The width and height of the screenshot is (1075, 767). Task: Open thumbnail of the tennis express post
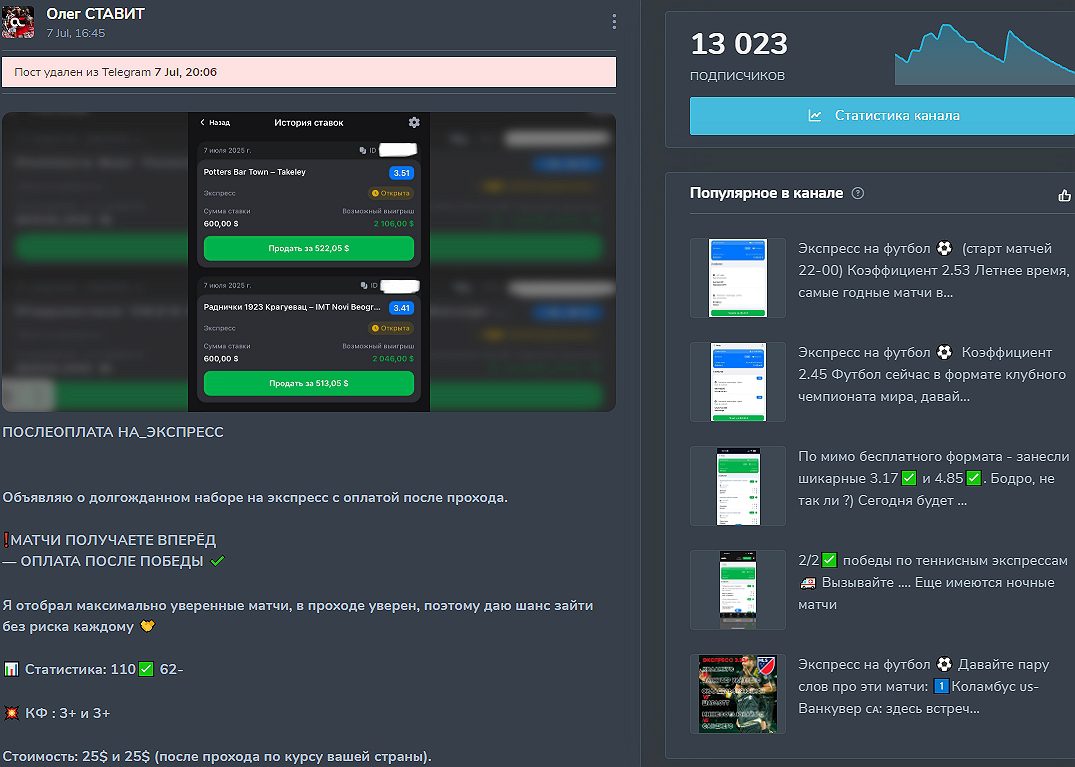[738, 590]
